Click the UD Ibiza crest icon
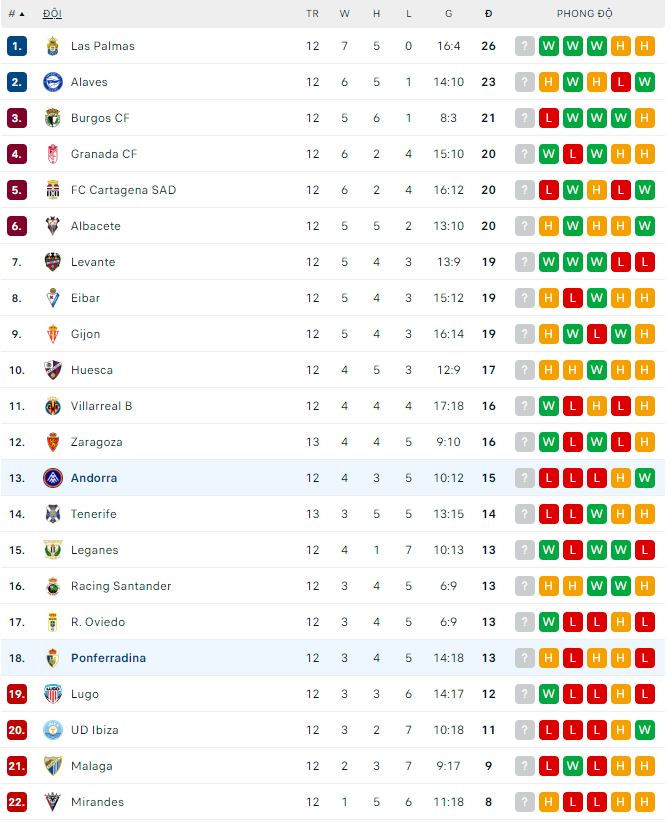This screenshot has width=672, height=823. (x=53, y=730)
